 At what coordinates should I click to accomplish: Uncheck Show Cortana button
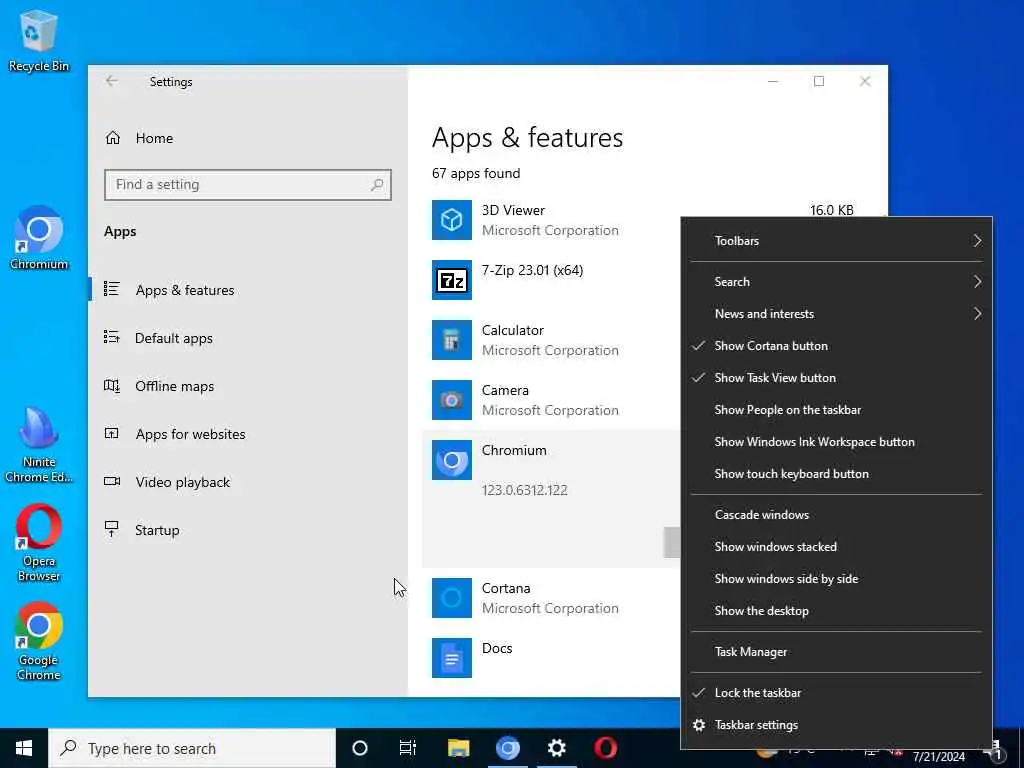click(x=836, y=346)
